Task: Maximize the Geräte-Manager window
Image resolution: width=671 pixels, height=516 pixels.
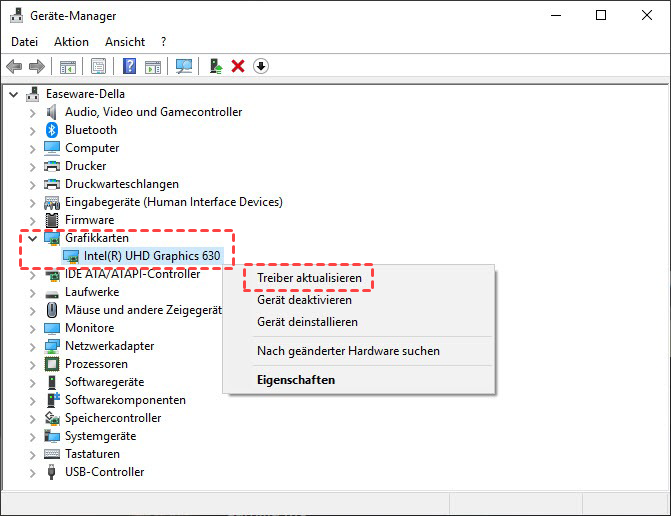Action: point(601,15)
